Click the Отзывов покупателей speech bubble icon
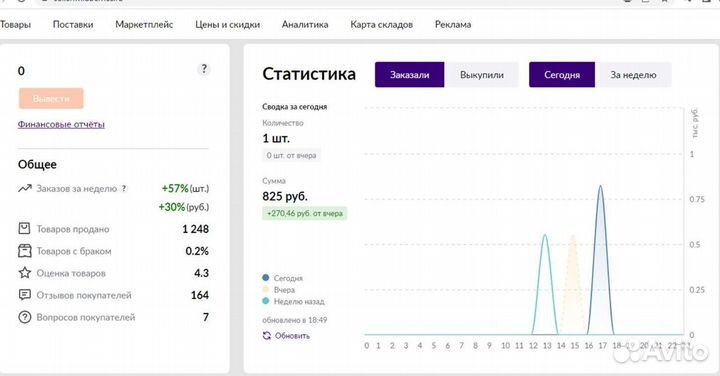Screen dimensions: 720x376 pos(24,295)
